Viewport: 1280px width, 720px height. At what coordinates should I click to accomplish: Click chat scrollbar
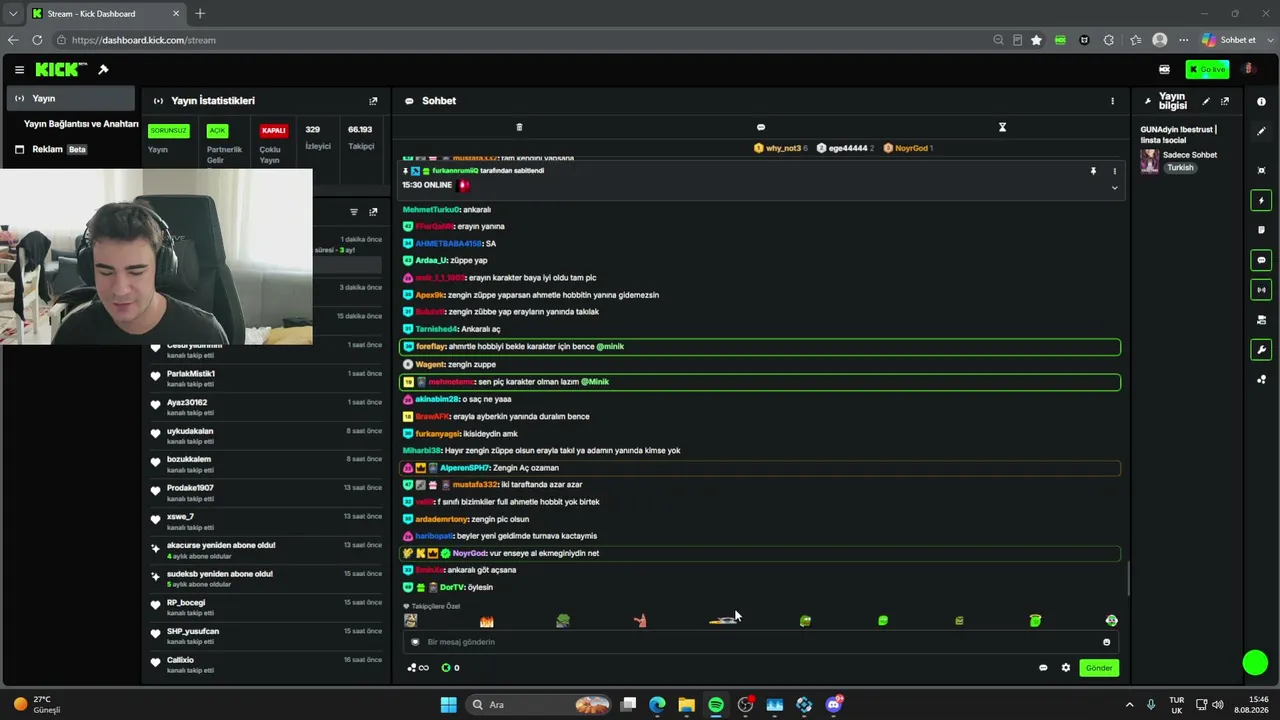pyautogui.click(x=1129, y=578)
